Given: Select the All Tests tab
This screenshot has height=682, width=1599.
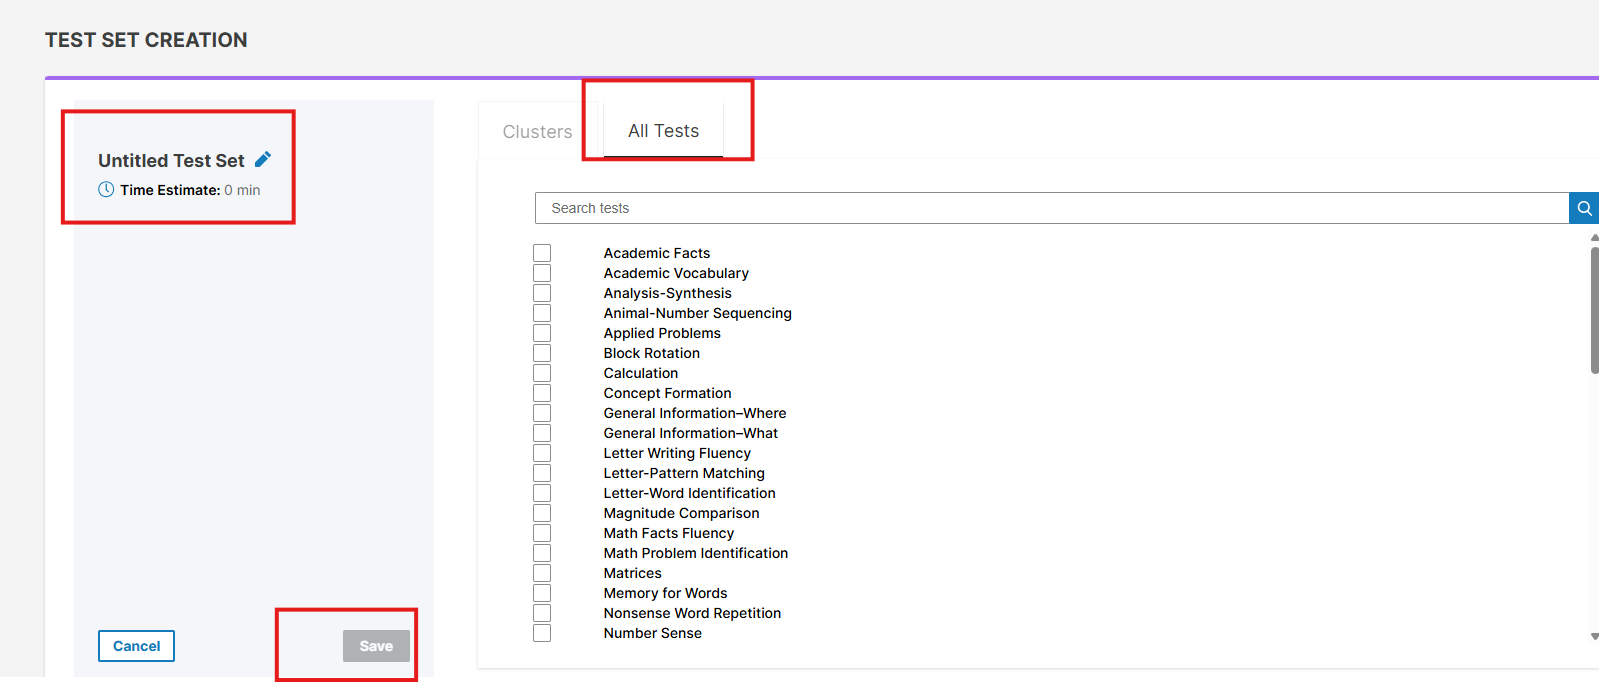Looking at the screenshot, I should point(663,131).
